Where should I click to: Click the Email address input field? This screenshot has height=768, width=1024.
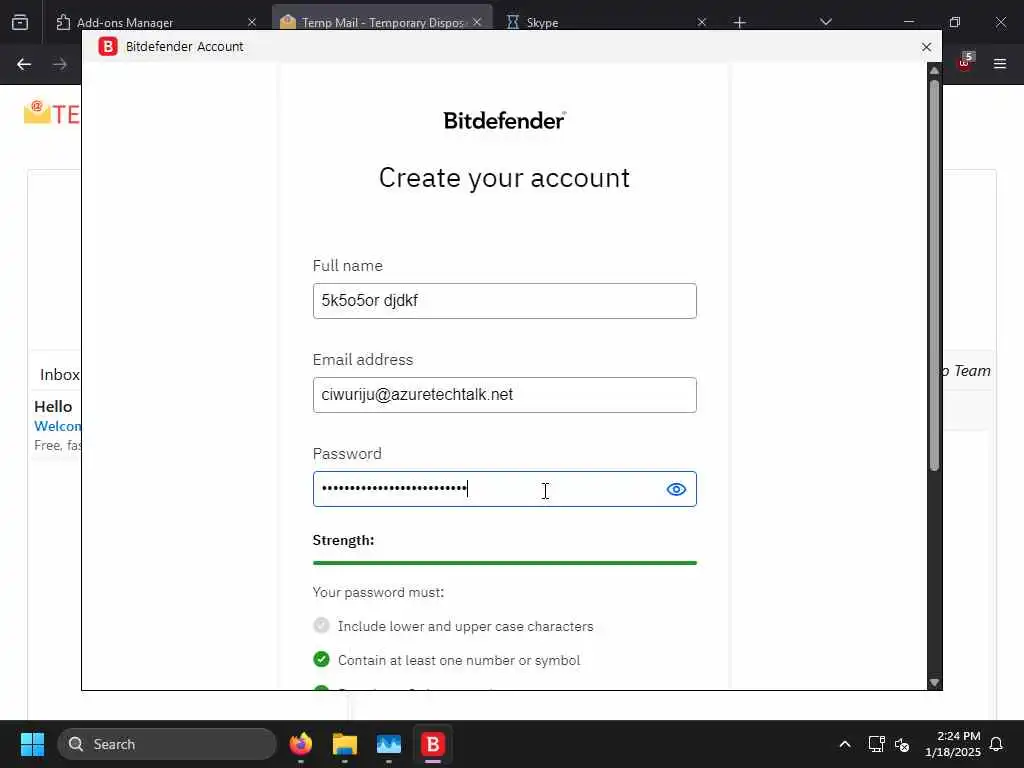coord(504,395)
